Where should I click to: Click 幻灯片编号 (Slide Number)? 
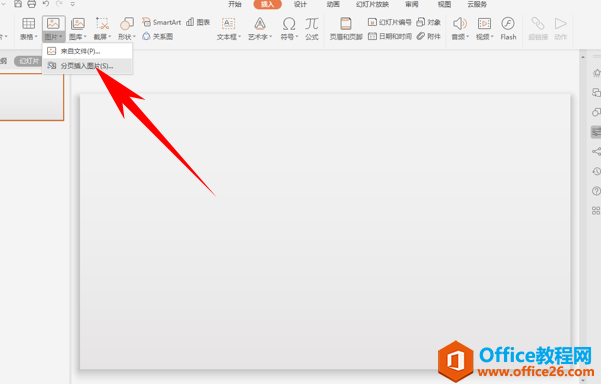389,22
